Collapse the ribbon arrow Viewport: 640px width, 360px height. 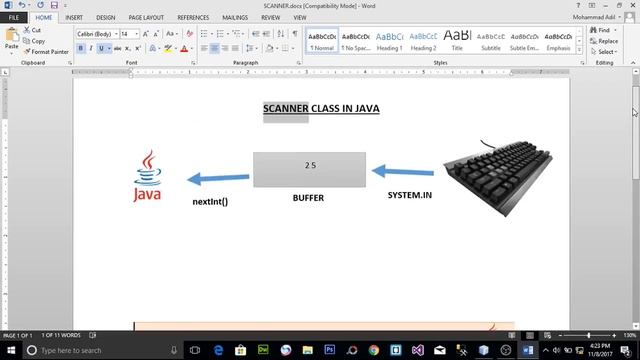(633, 63)
